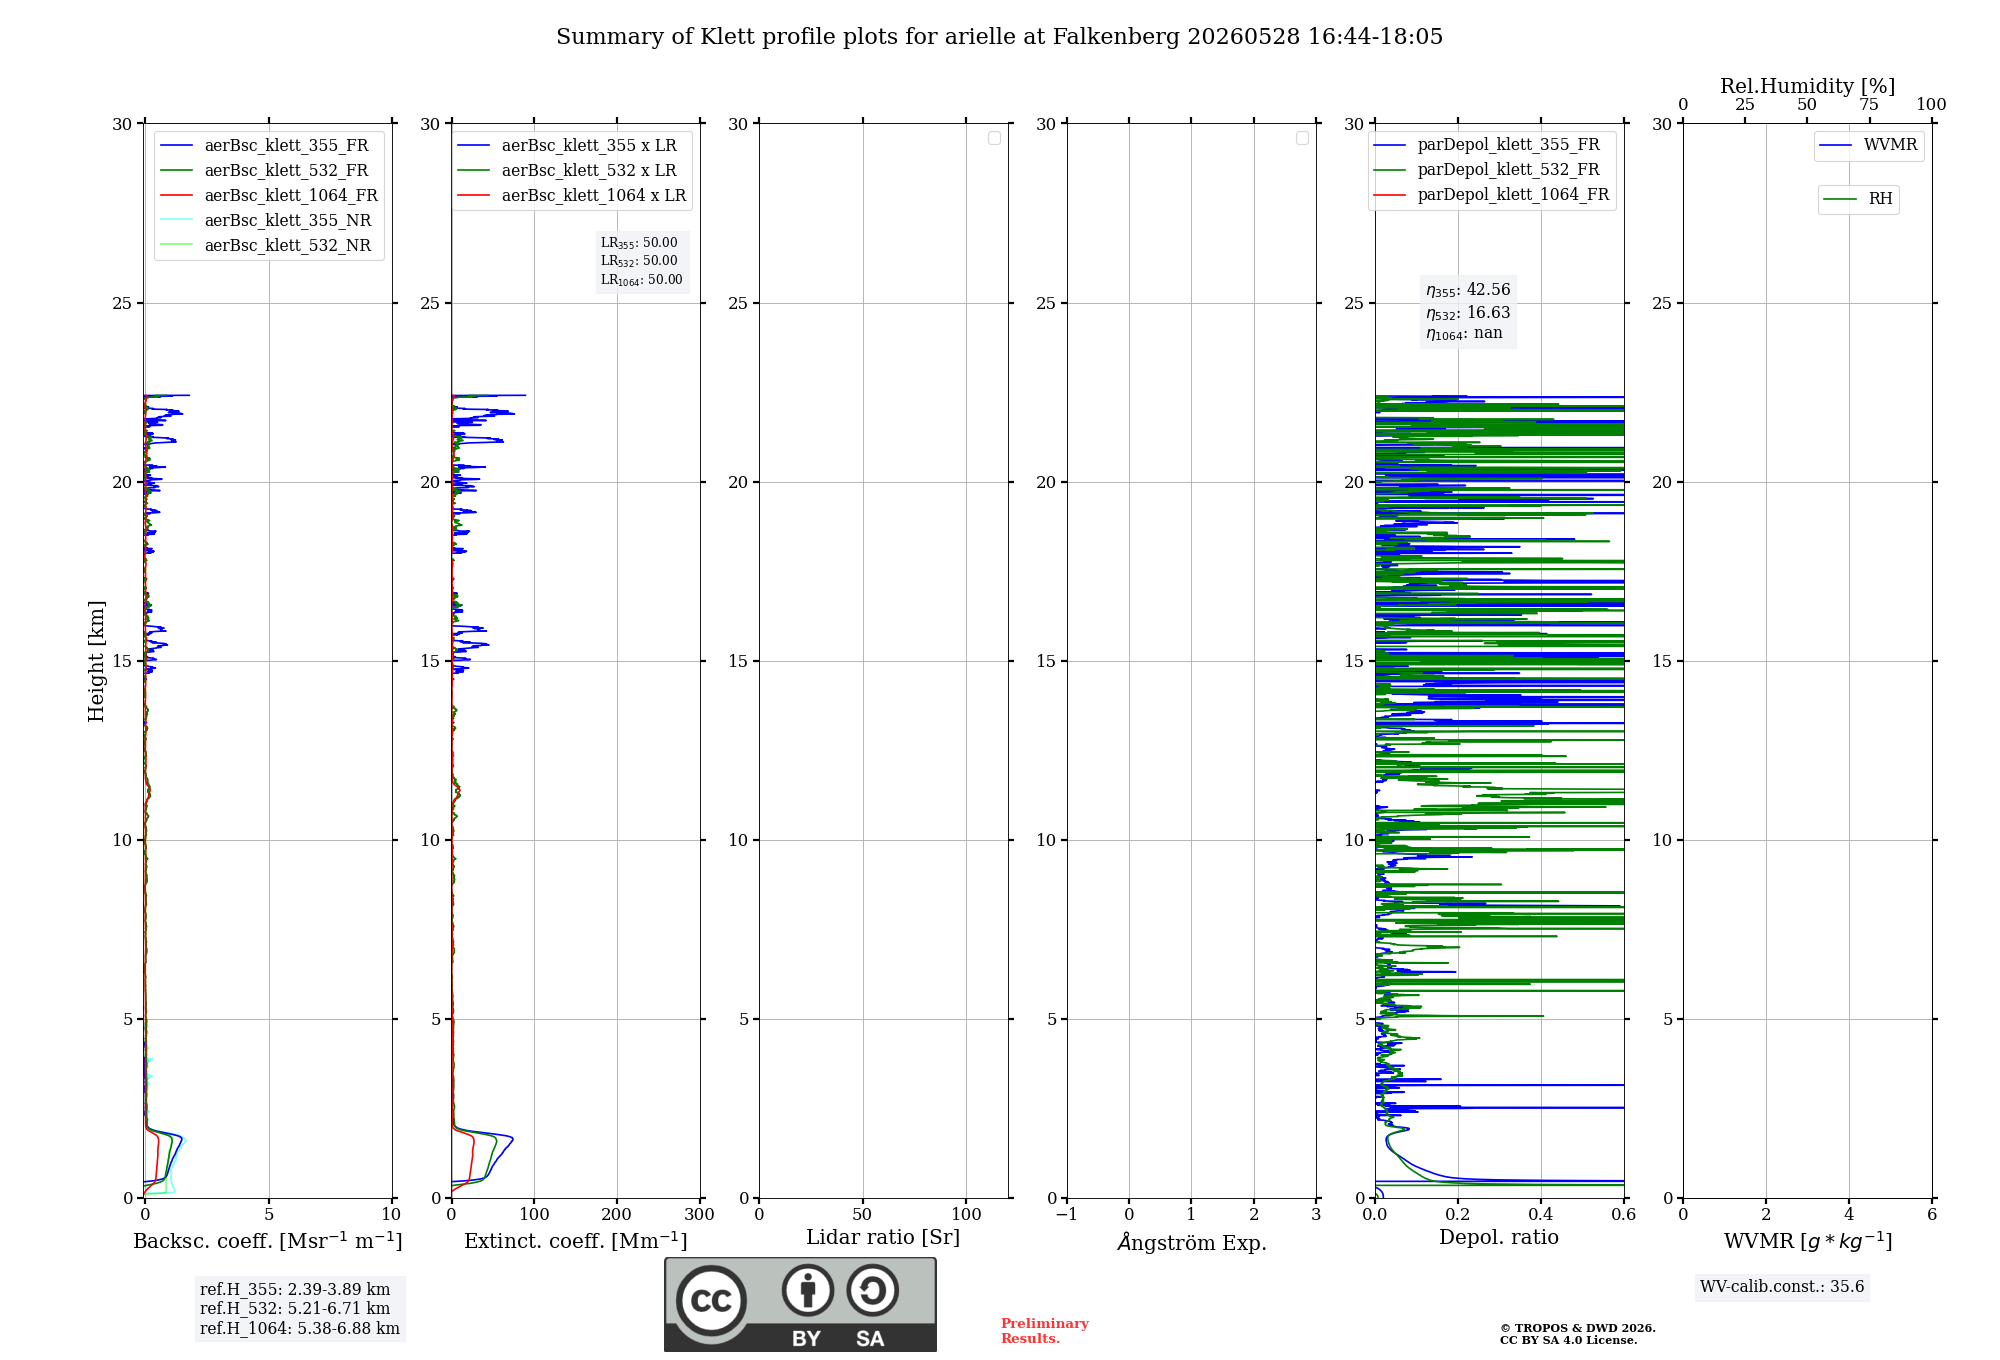The image size is (2000, 1360).
Task: Click the WVMR [g*kg-1] axis label
Action: [x=1808, y=1241]
